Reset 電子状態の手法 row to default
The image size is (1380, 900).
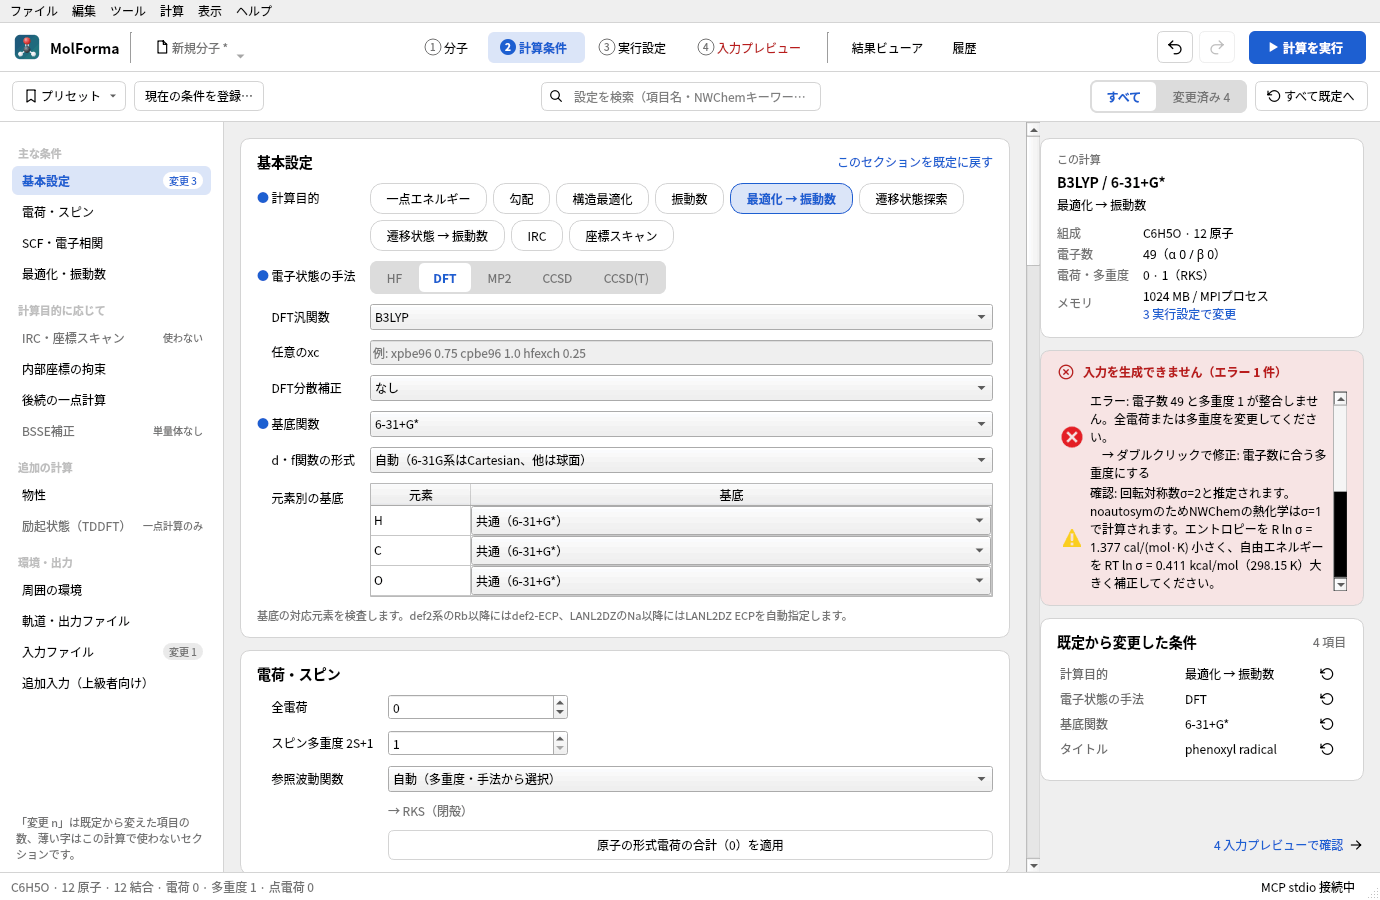[1327, 699]
